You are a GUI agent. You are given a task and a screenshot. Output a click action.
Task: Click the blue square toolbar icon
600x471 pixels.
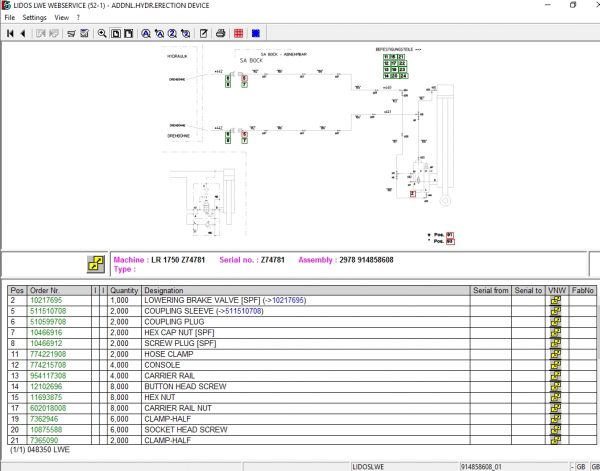[256, 33]
